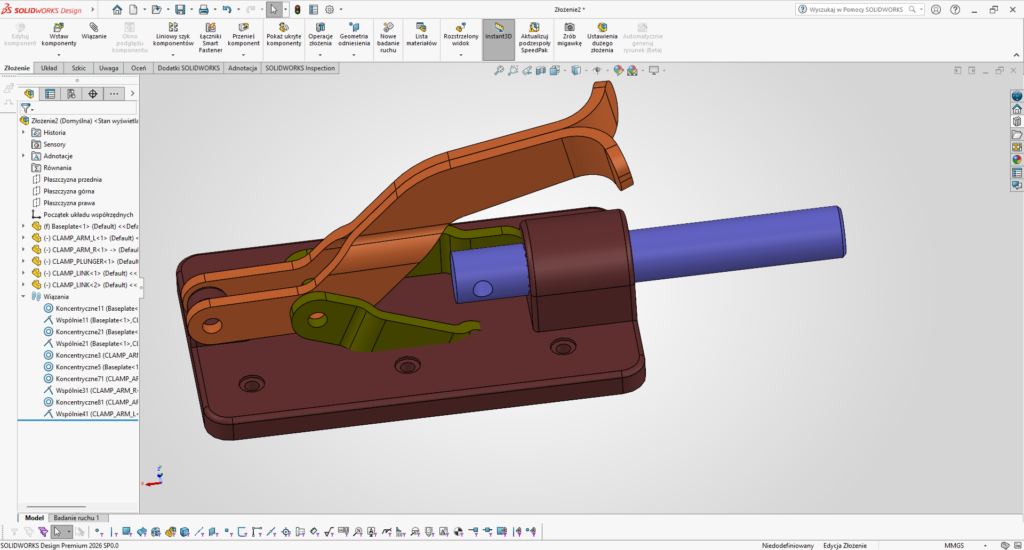This screenshot has height=550, width=1024.
Task: Select CLAMP_LINK<2> component in tree
Action: [84, 285]
